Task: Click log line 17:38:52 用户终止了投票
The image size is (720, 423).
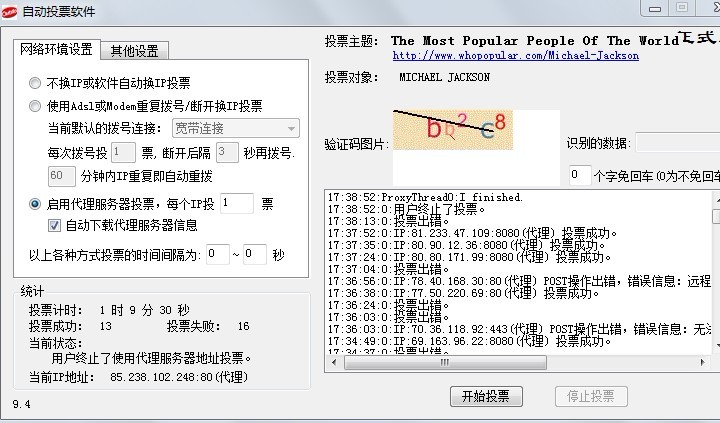Action: (406, 209)
